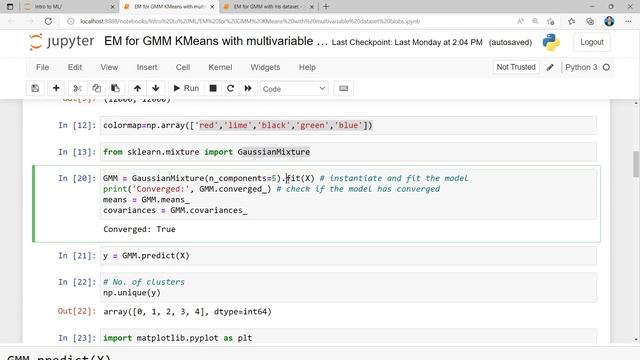Image resolution: width=640 pixels, height=360 pixels.
Task: Click the Python logo icon
Action: [551, 42]
